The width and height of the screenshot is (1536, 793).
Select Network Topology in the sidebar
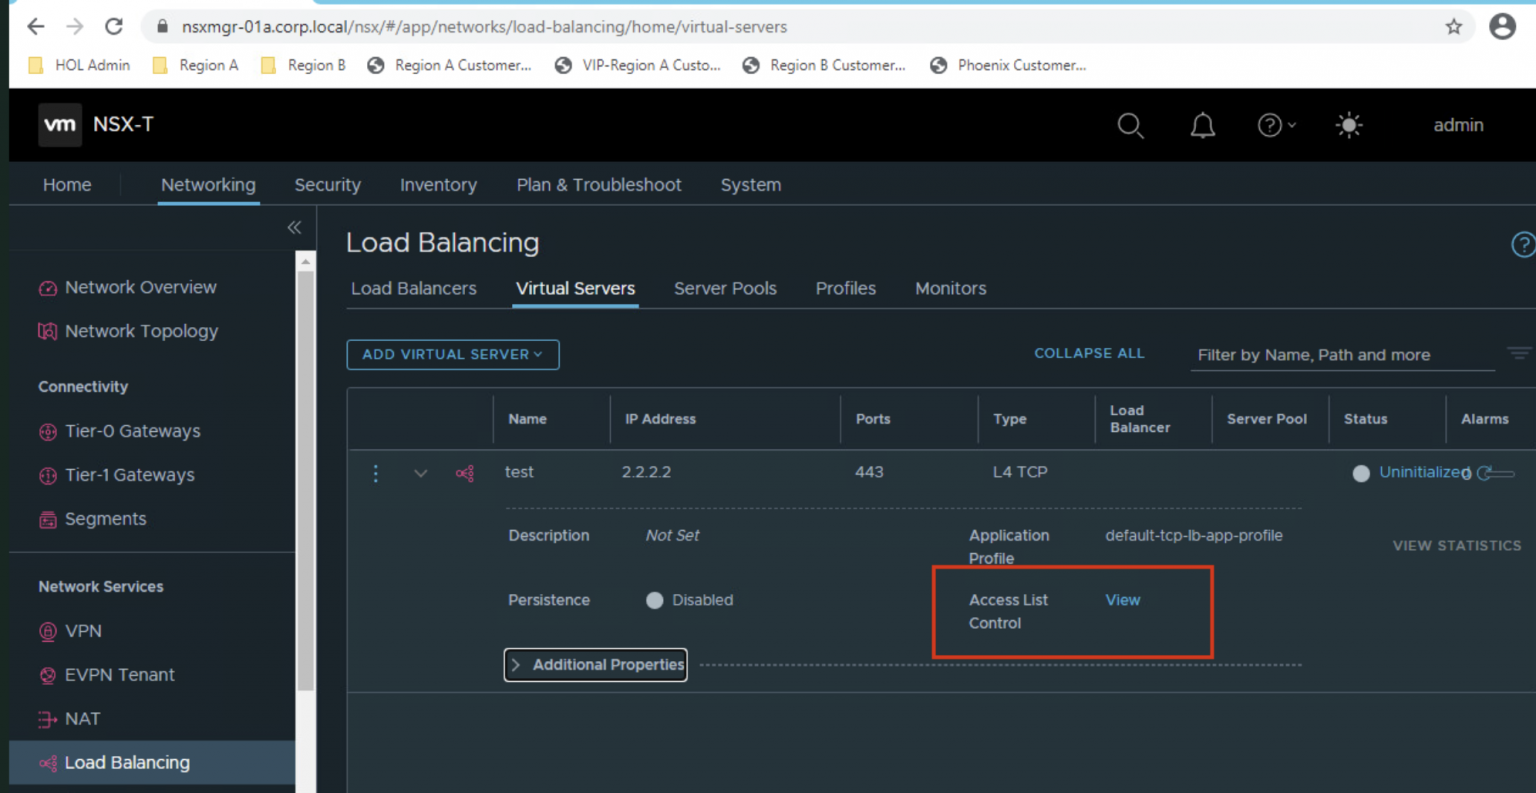(142, 331)
